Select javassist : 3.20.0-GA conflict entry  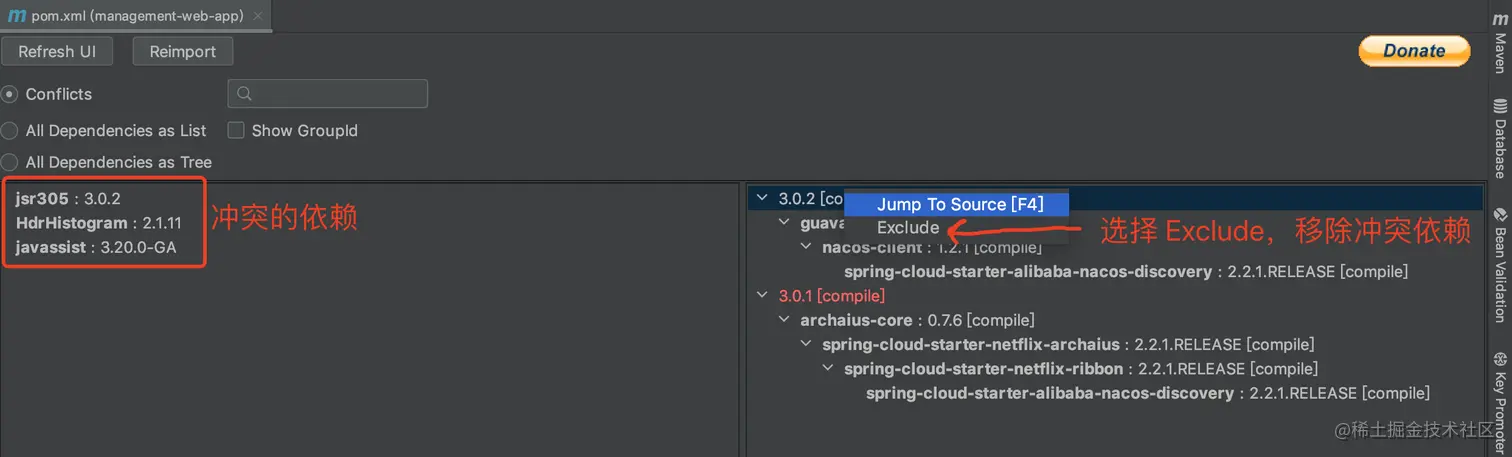pos(96,247)
